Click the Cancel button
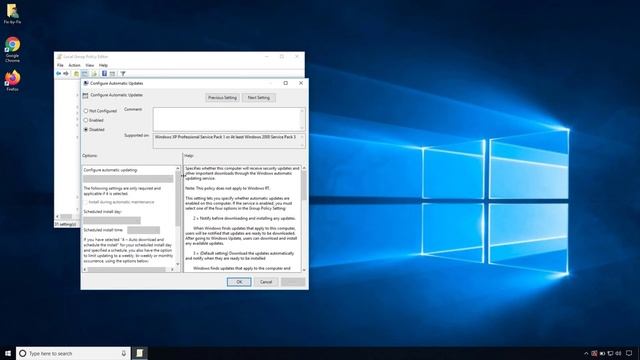This screenshot has height=360, width=640. click(x=266, y=282)
